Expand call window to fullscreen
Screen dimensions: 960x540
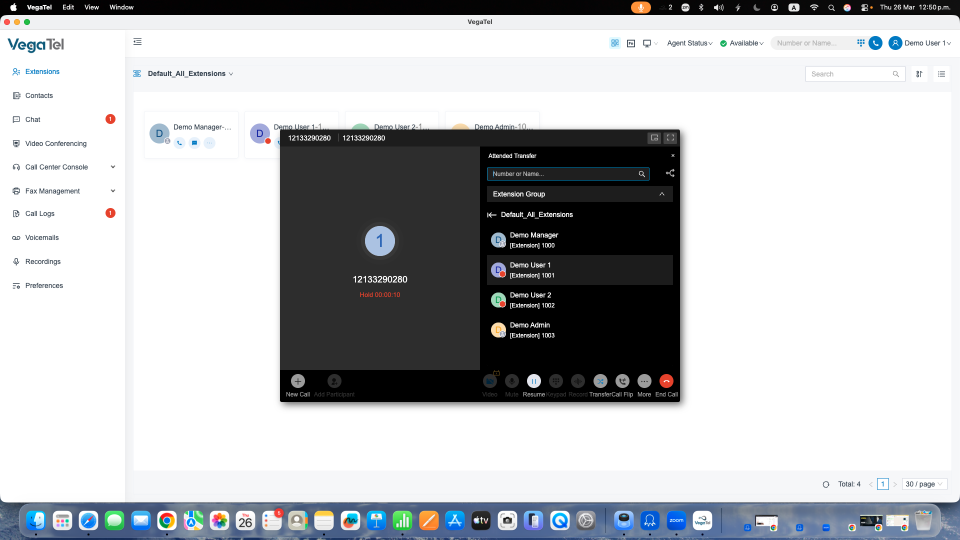coord(670,138)
